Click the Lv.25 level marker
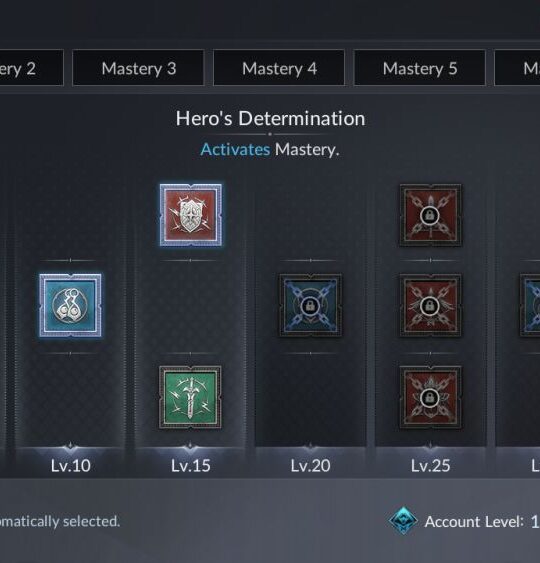 point(430,466)
